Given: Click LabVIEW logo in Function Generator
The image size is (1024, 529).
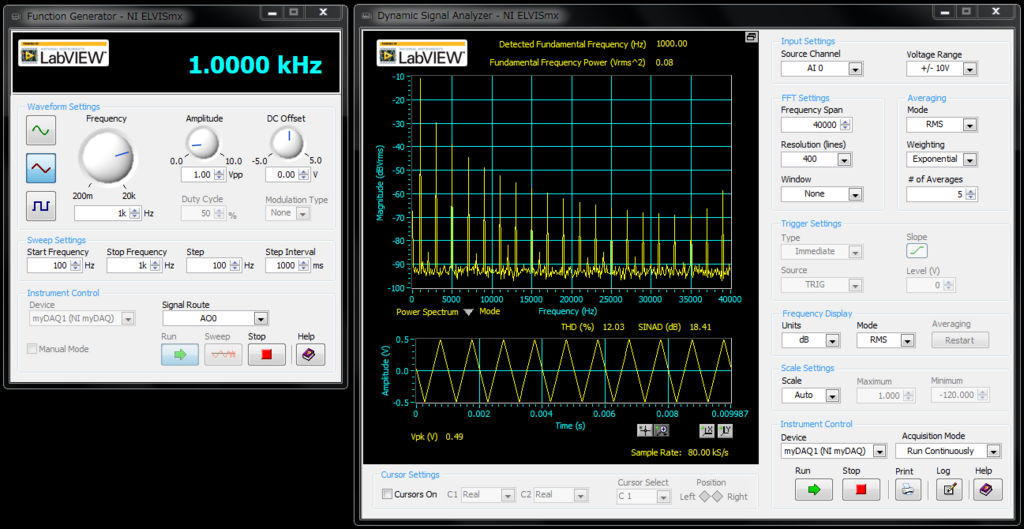Looking at the screenshot, I should click(x=63, y=54).
